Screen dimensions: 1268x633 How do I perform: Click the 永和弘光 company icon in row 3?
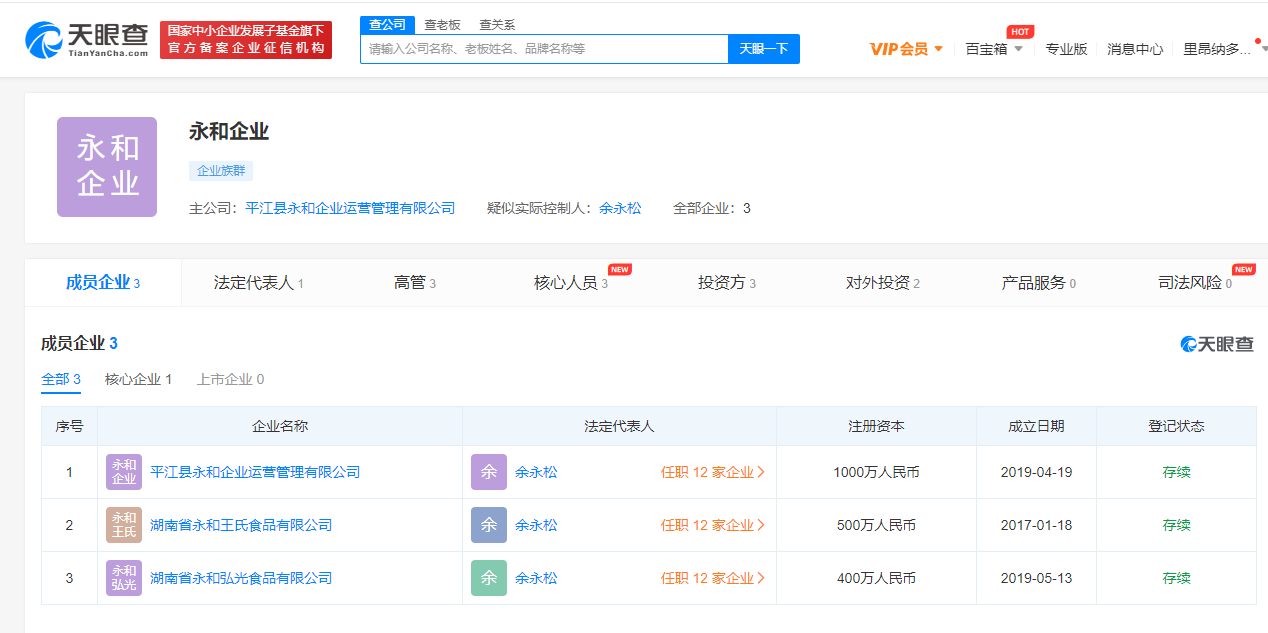tap(124, 578)
